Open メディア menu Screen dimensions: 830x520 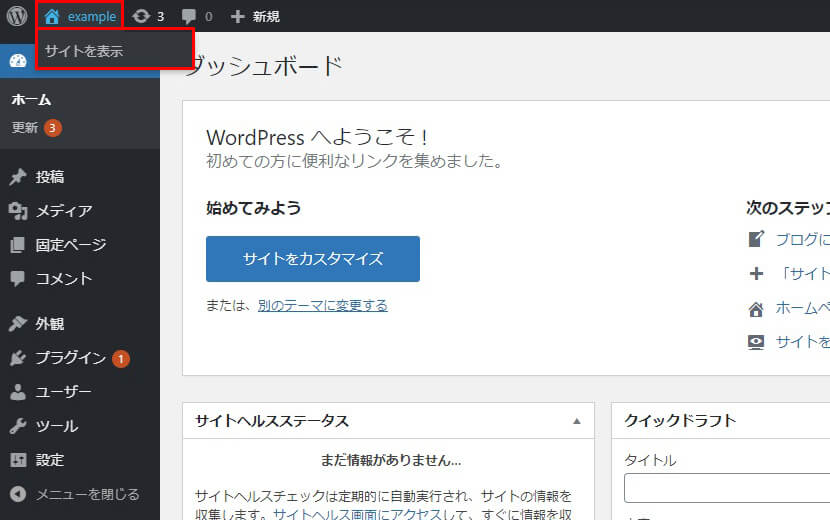click(x=64, y=211)
